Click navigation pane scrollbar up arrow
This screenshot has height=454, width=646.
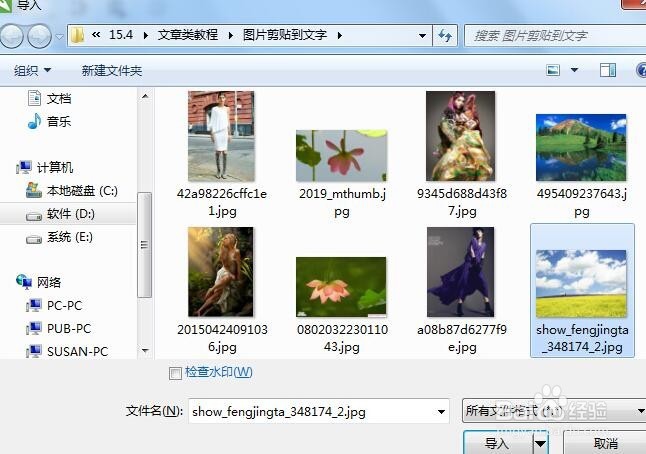click(x=145, y=96)
